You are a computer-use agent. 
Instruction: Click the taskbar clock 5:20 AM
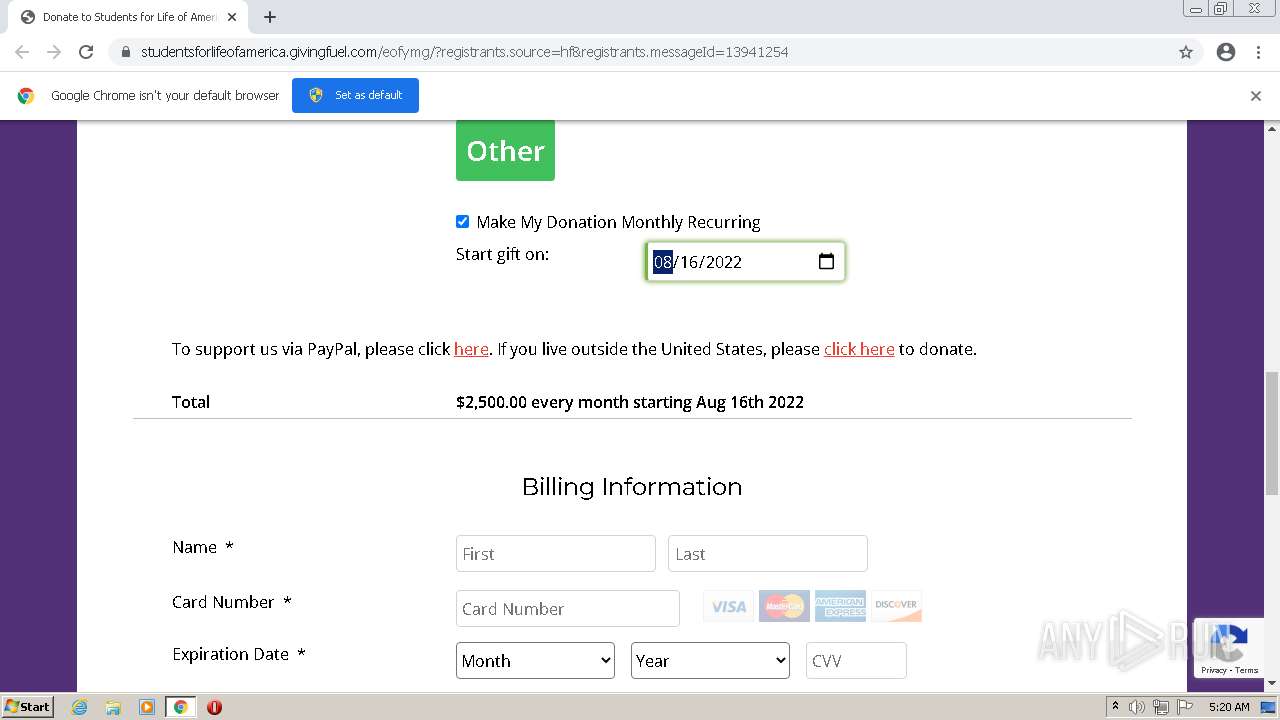coord(1229,707)
